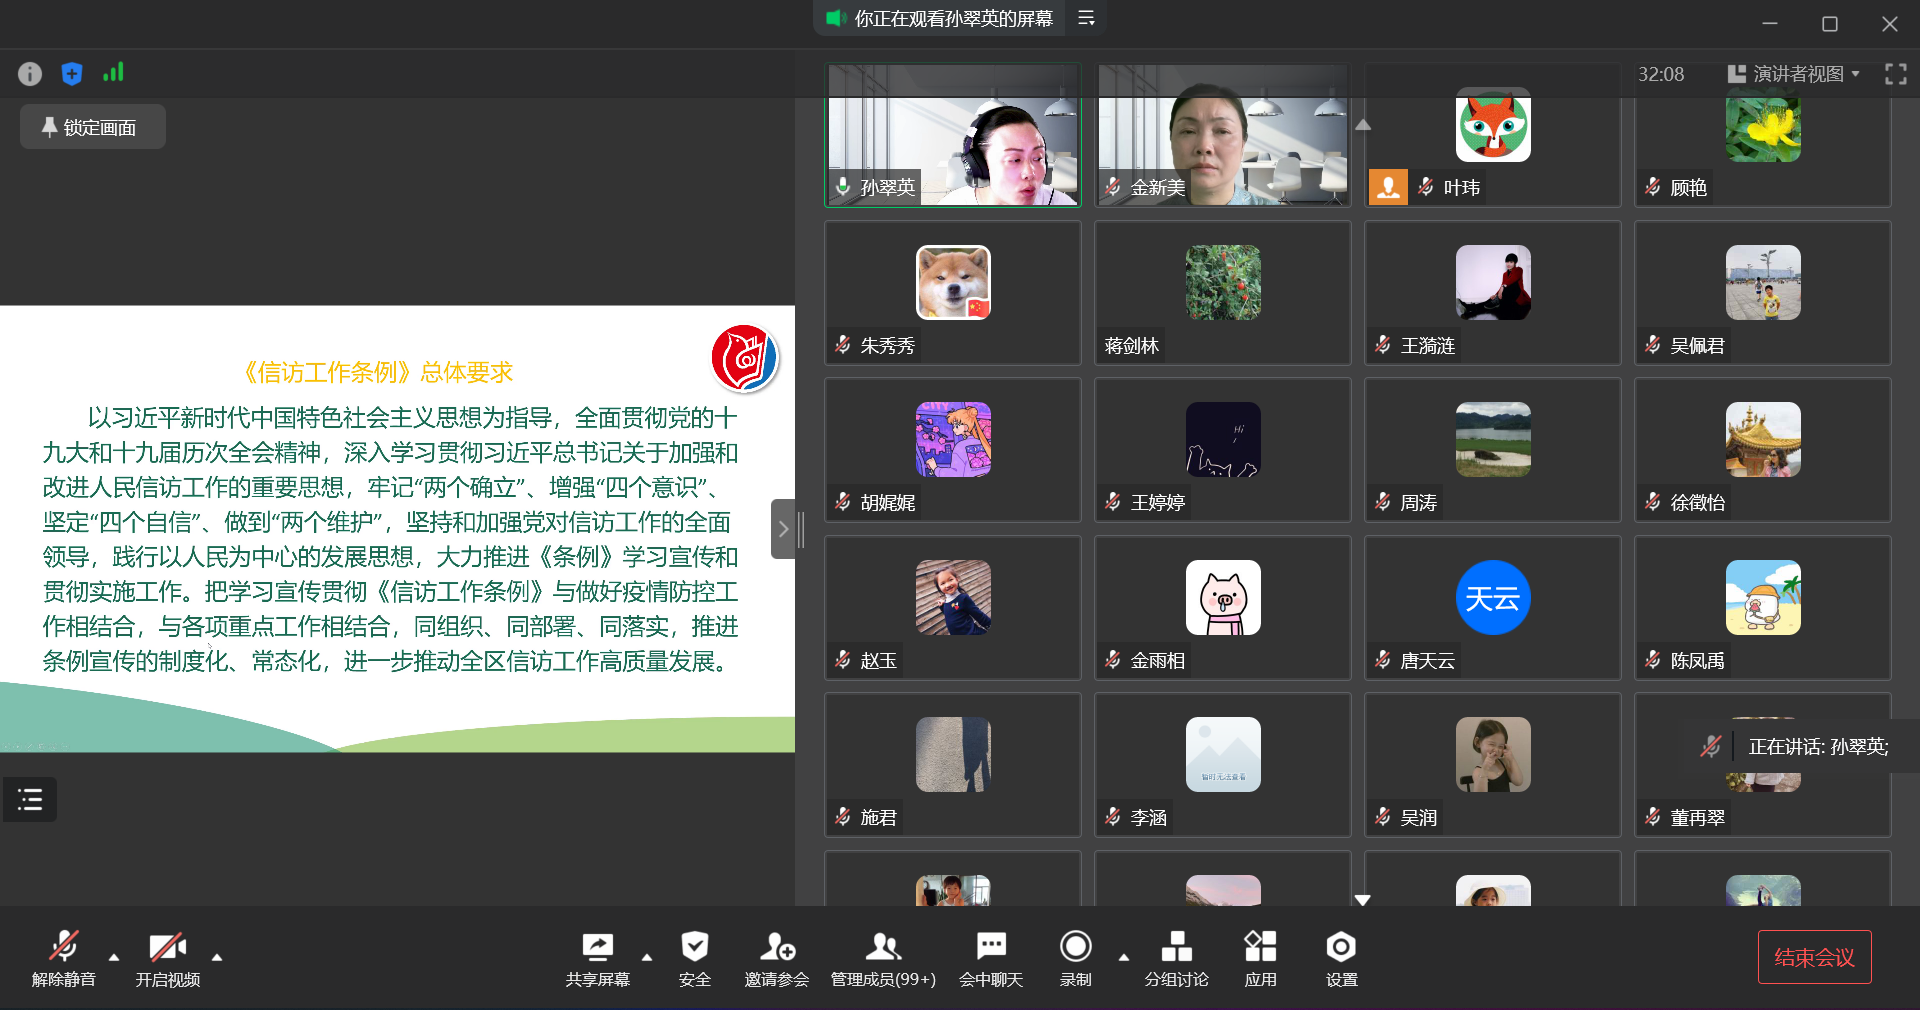Click the 锁定画面 pin button
This screenshot has width=1920, height=1010.
[x=92, y=127]
